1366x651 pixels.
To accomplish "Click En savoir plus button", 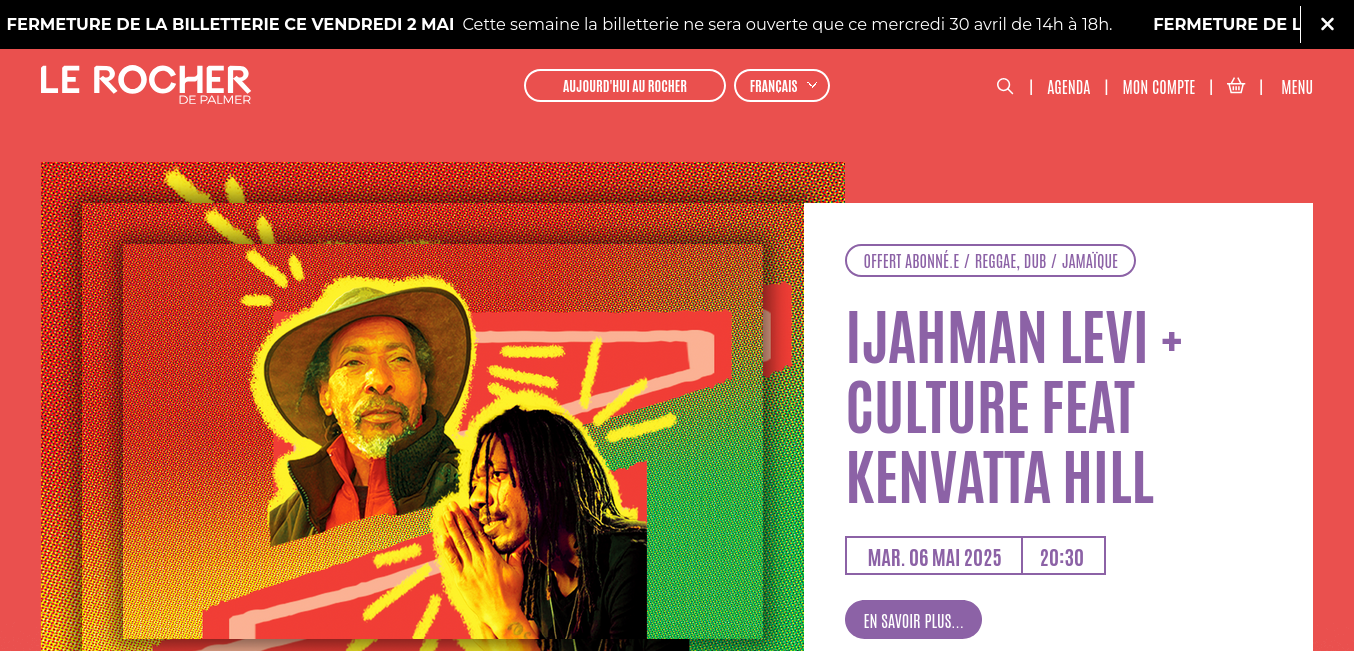I will (x=913, y=620).
